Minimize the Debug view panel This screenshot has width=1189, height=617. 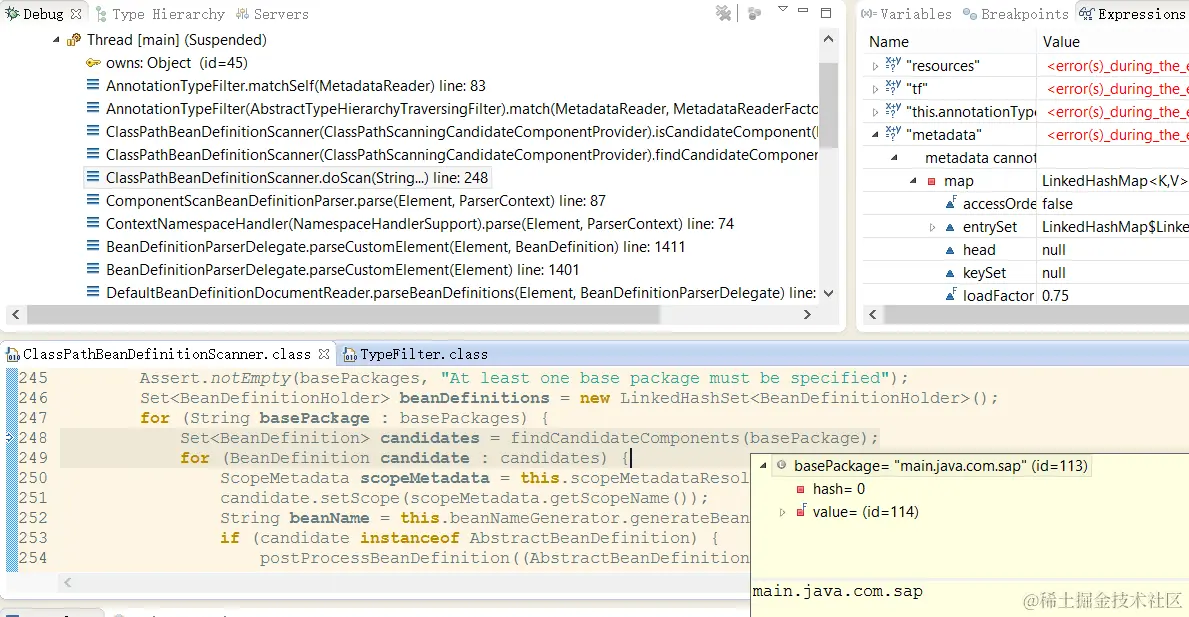pyautogui.click(x=803, y=10)
